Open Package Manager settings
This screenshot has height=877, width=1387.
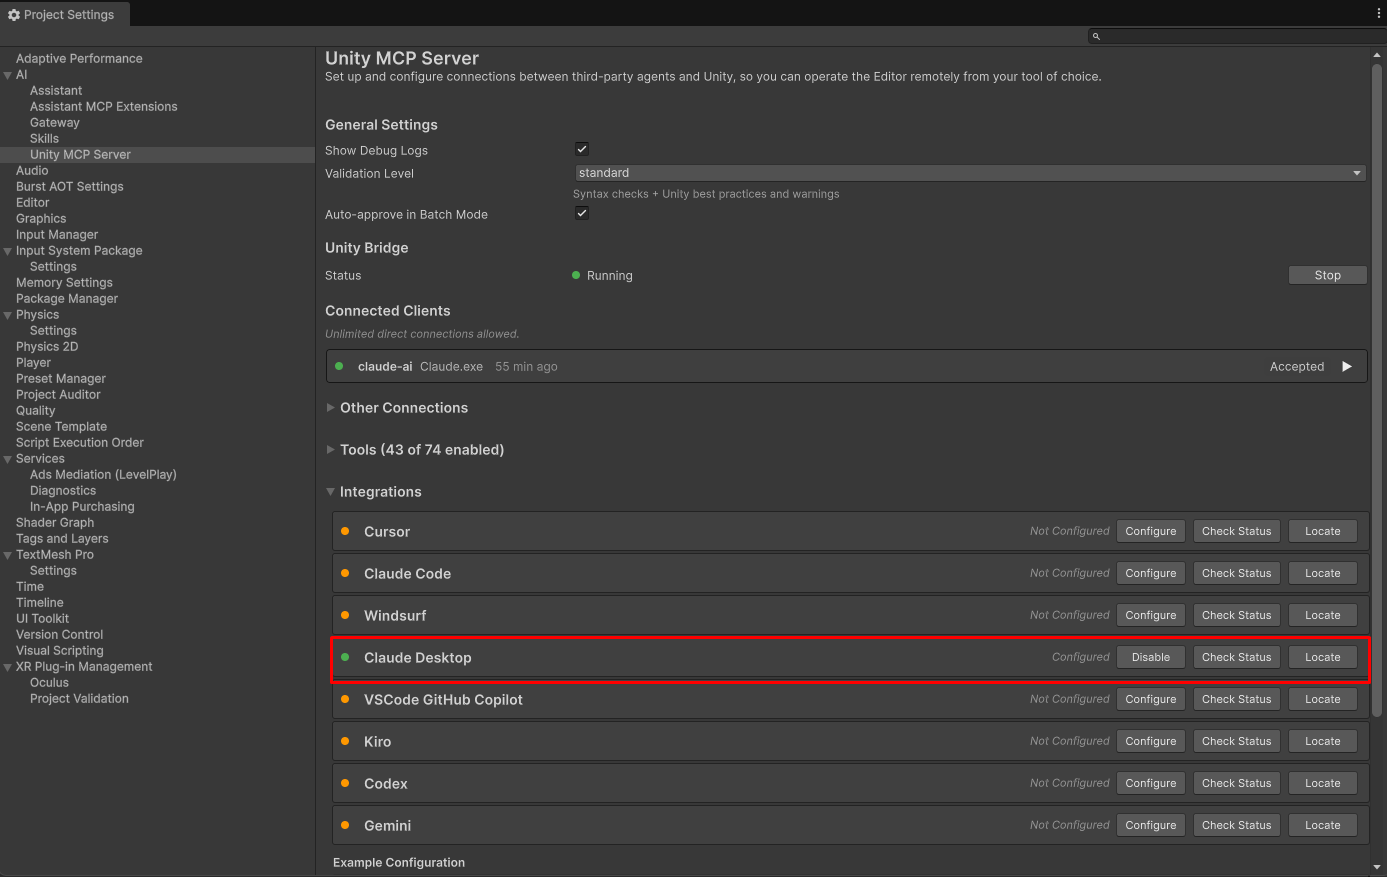pos(67,299)
